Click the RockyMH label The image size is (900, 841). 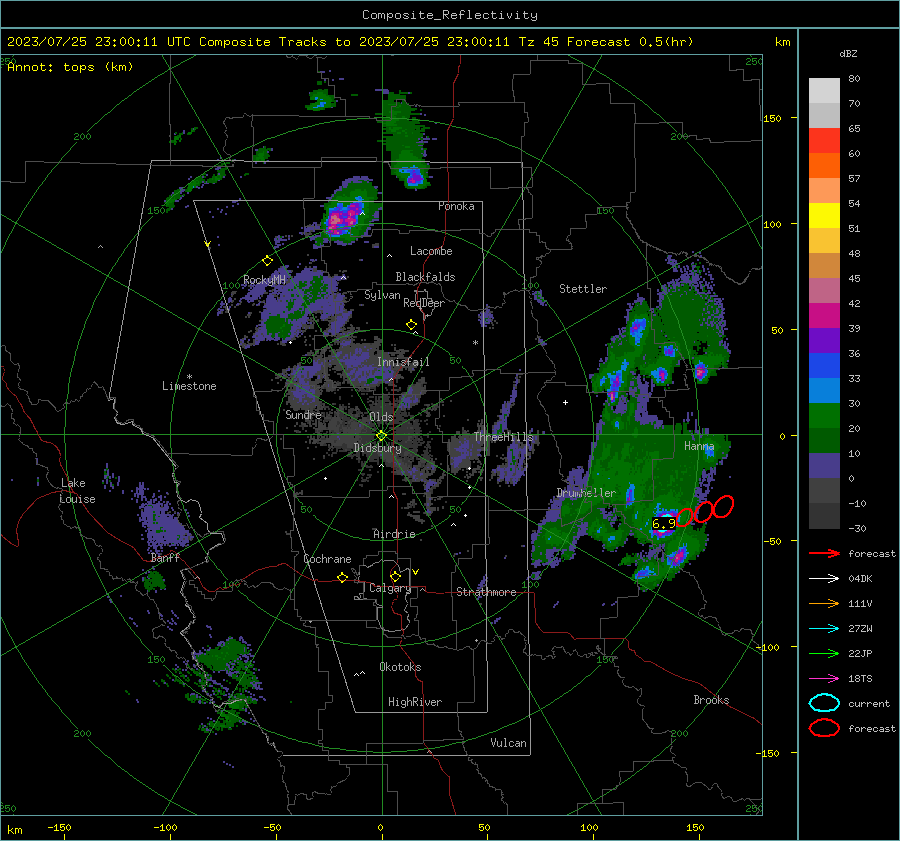[x=264, y=280]
